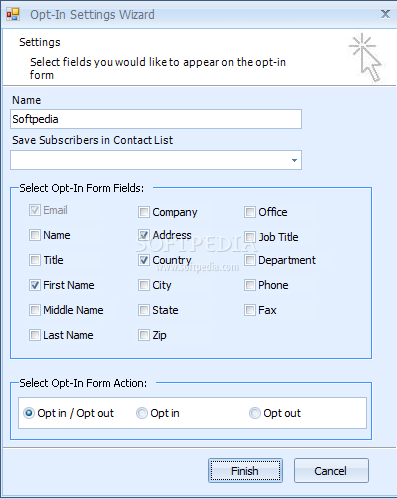Click into the Name text field
The image size is (397, 499).
156,119
